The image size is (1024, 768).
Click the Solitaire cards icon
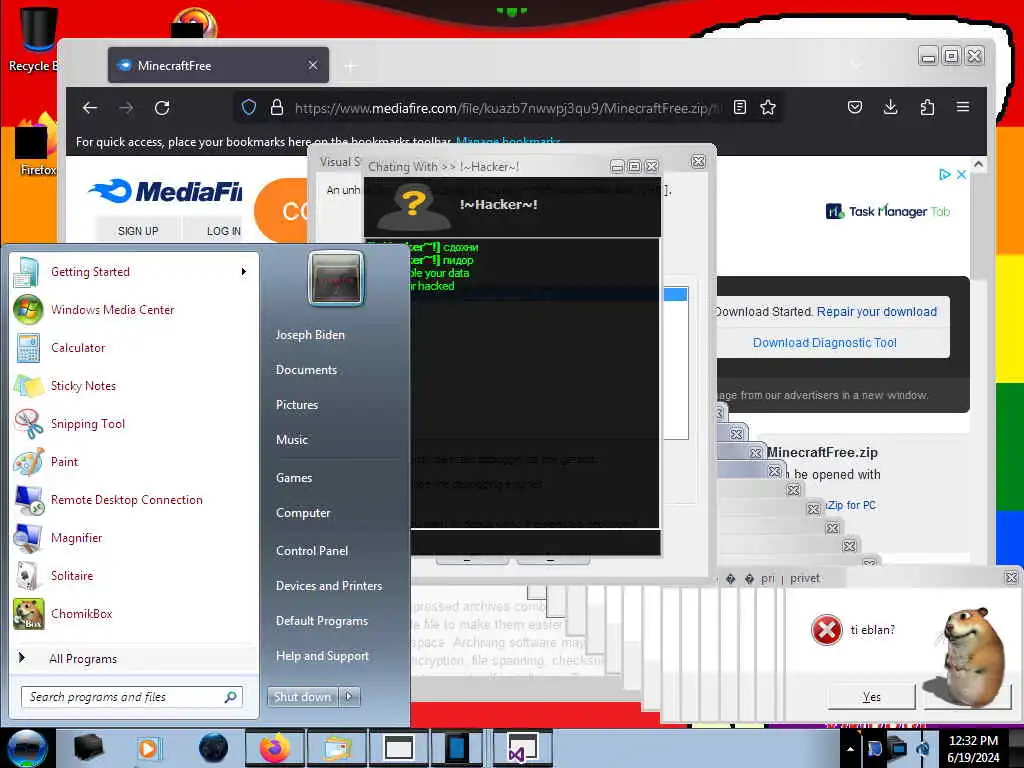pos(29,576)
